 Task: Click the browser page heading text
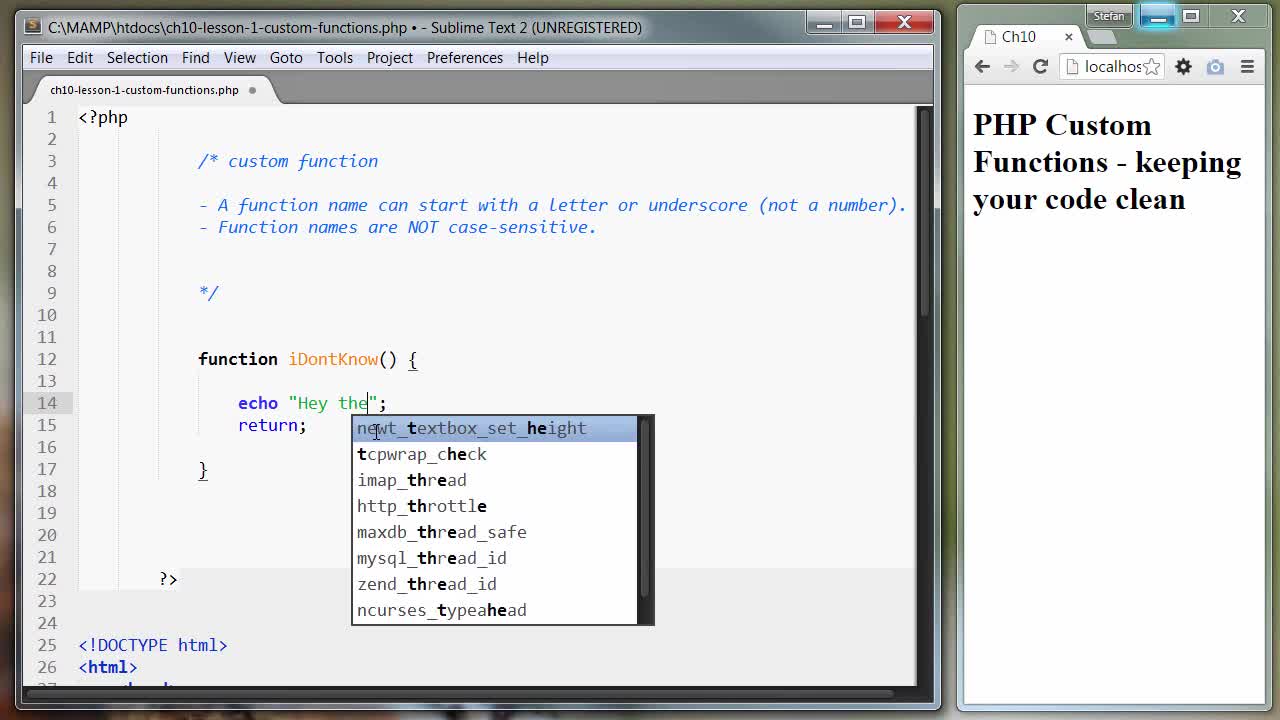[1107, 162]
